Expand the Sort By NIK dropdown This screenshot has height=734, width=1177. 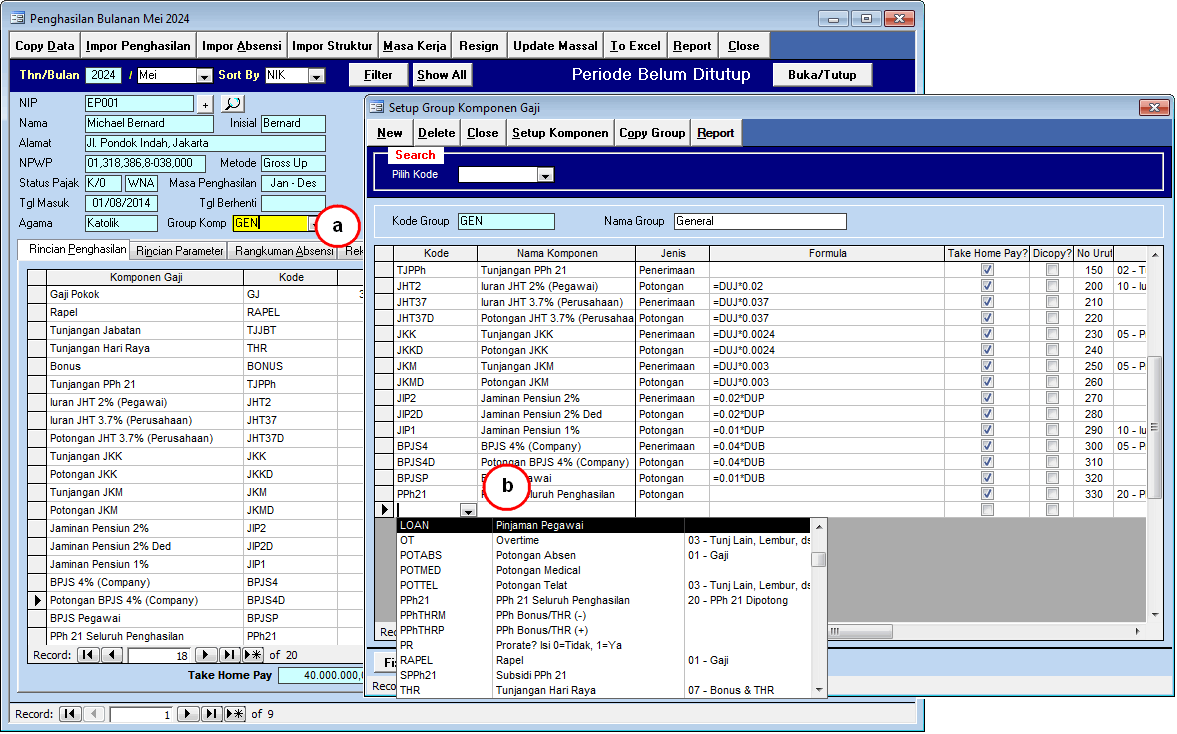pos(316,76)
